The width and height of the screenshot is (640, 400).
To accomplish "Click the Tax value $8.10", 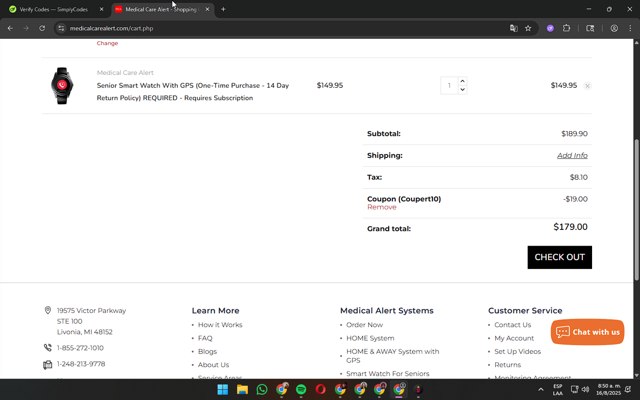I will pos(579,177).
